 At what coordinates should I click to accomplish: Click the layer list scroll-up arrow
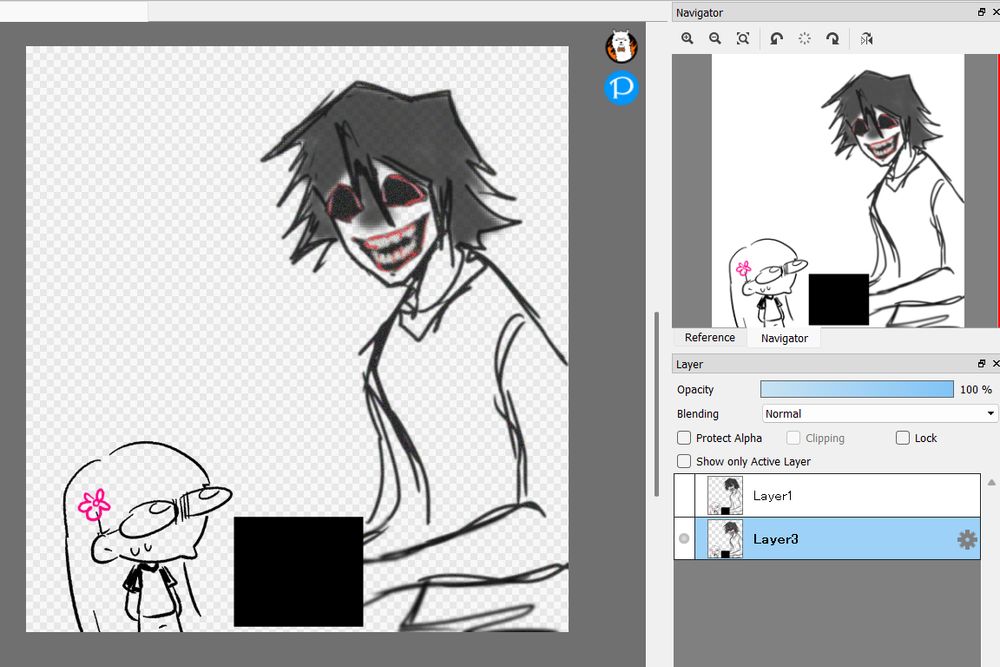pyautogui.click(x=991, y=482)
